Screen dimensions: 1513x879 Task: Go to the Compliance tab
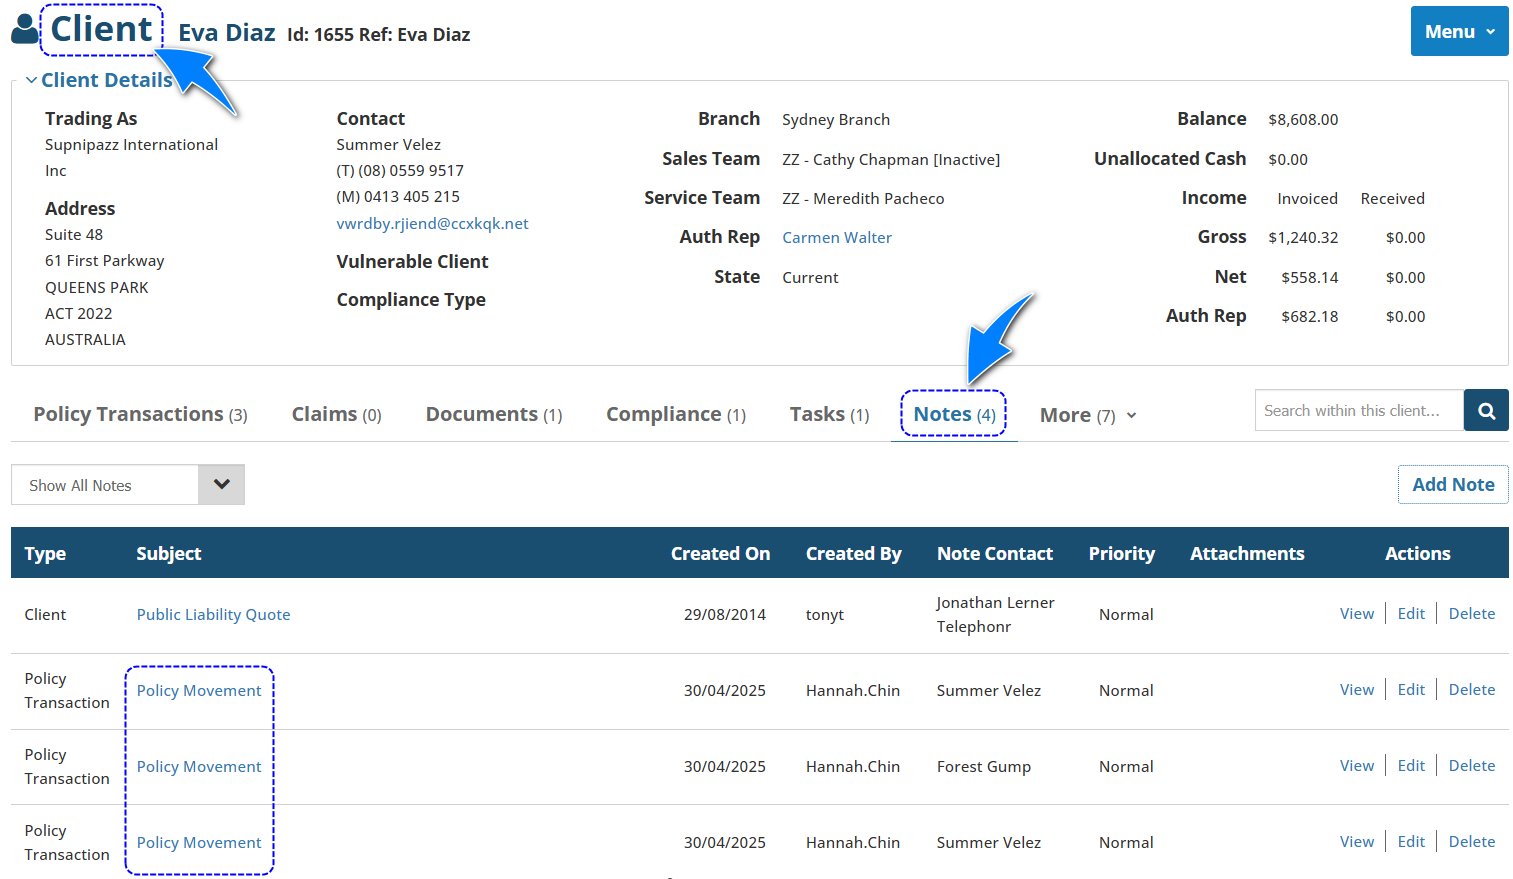(675, 415)
